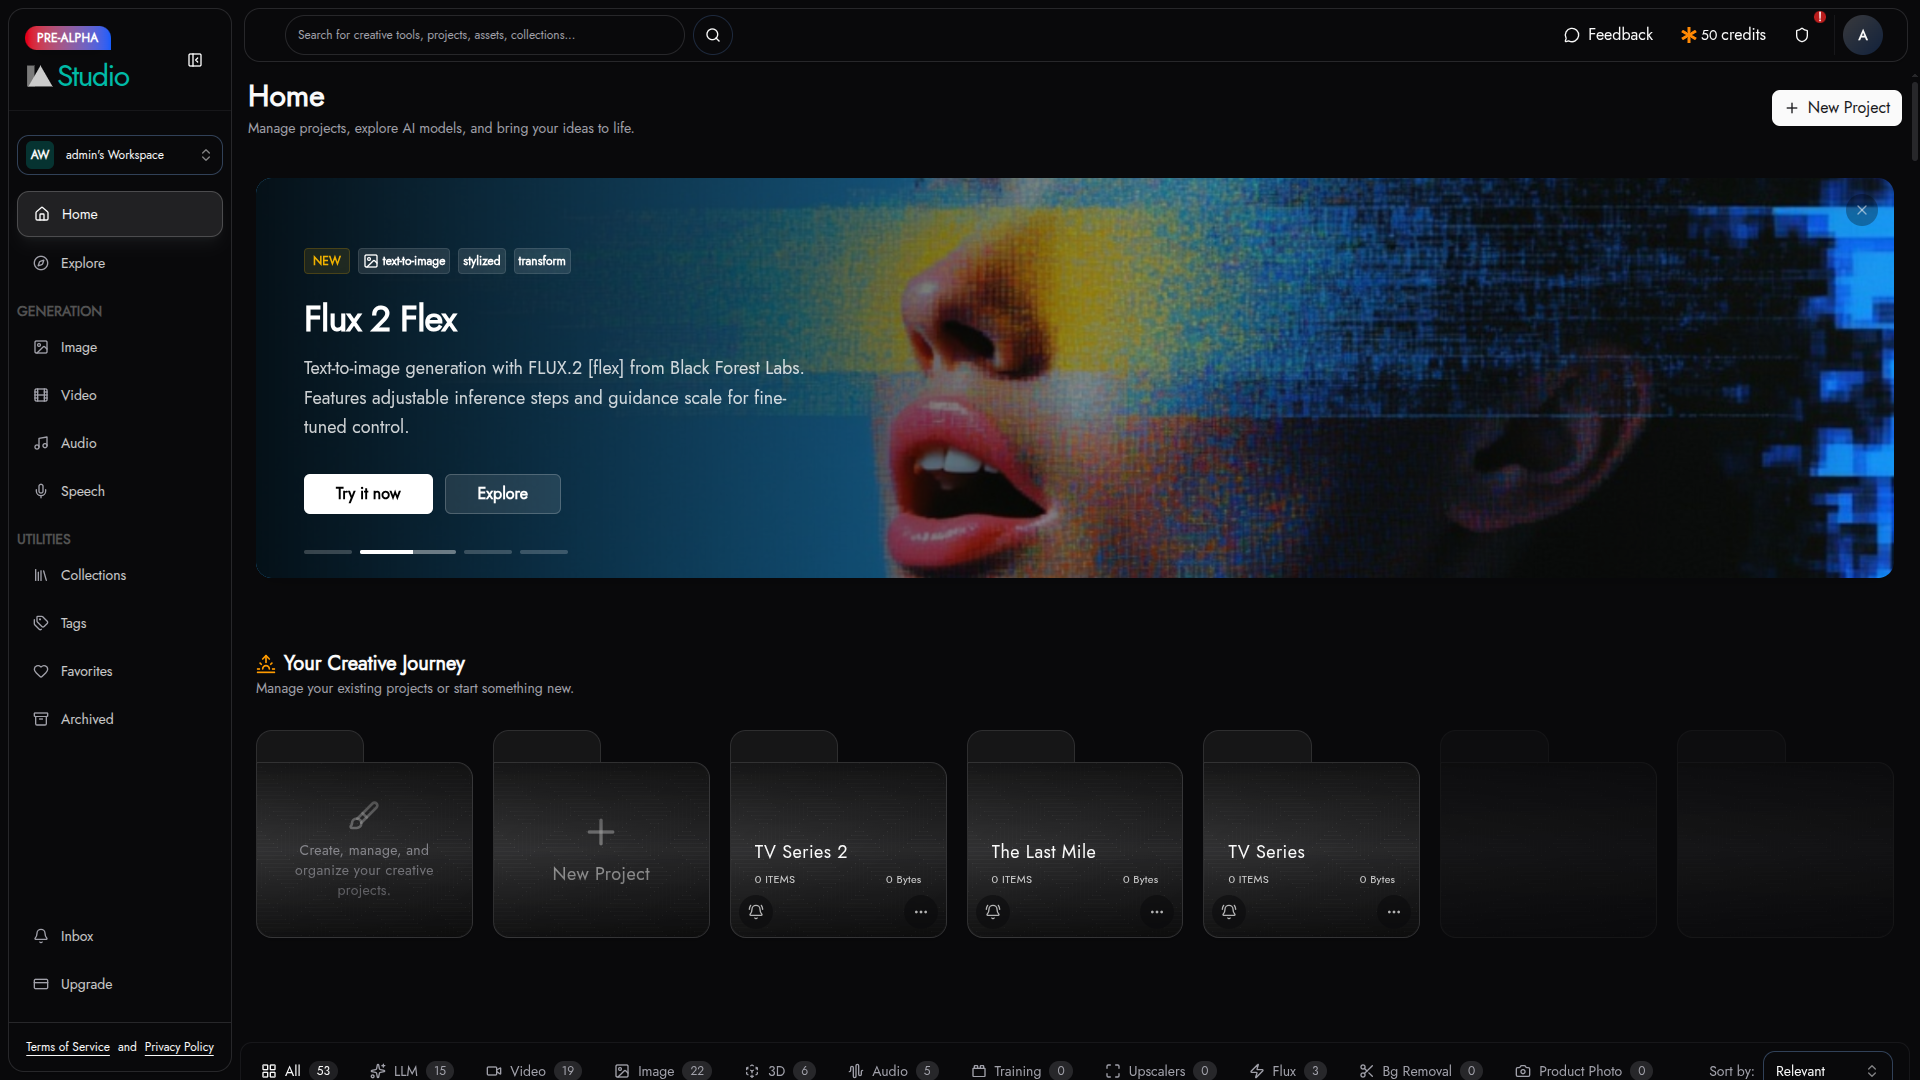The width and height of the screenshot is (1920, 1080).
Task: Open user avatar A menu
Action: pyautogui.click(x=1862, y=35)
